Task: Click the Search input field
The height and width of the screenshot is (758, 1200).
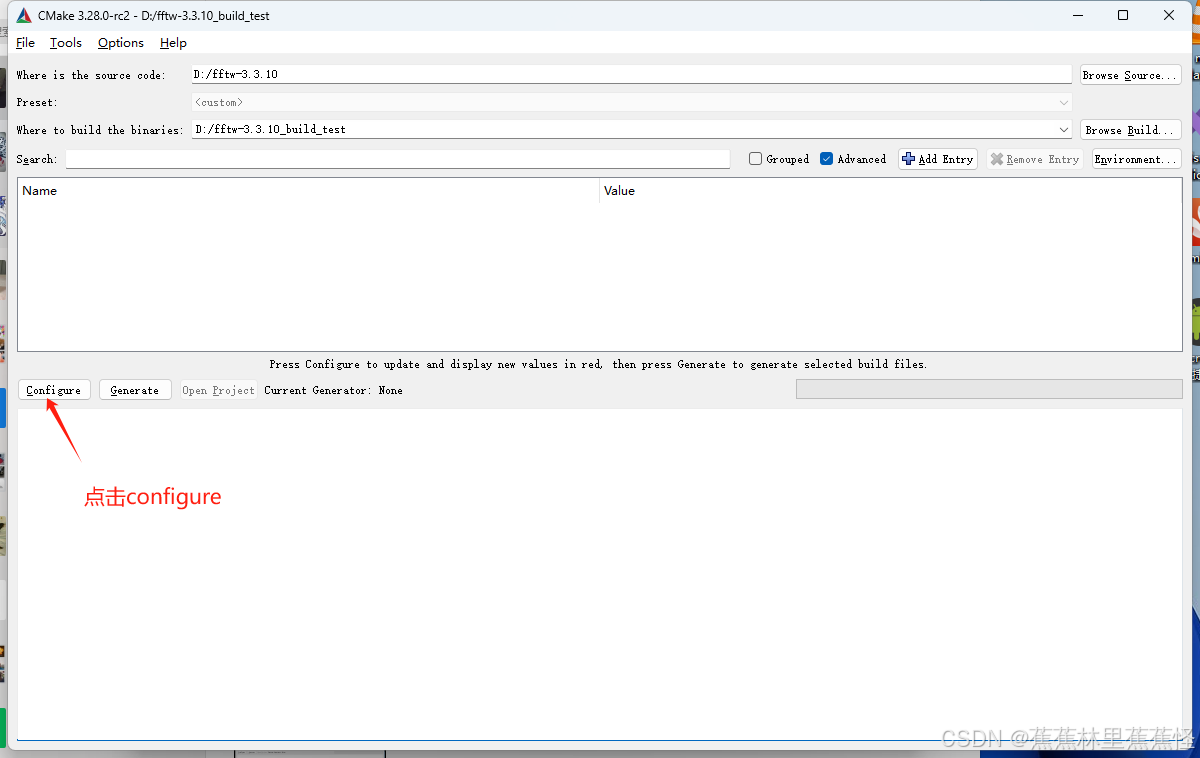Action: (398, 158)
